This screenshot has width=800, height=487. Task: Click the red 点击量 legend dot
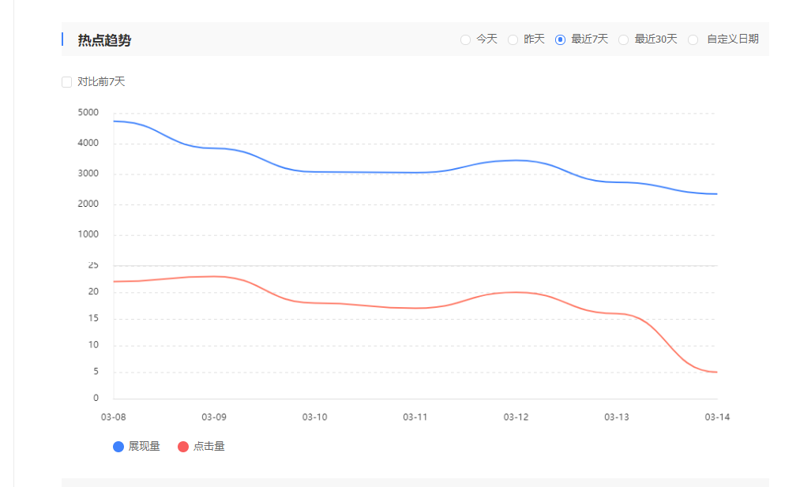click(x=183, y=447)
